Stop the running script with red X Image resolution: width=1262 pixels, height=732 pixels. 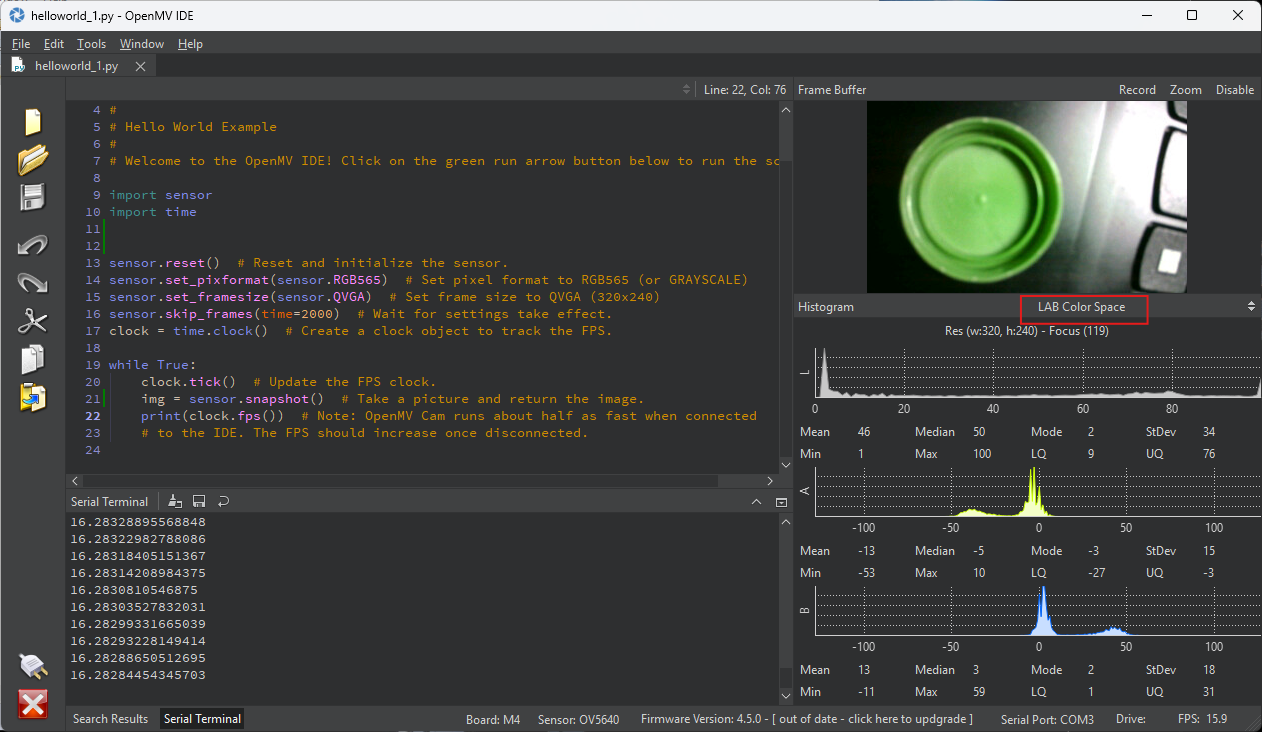tap(33, 704)
